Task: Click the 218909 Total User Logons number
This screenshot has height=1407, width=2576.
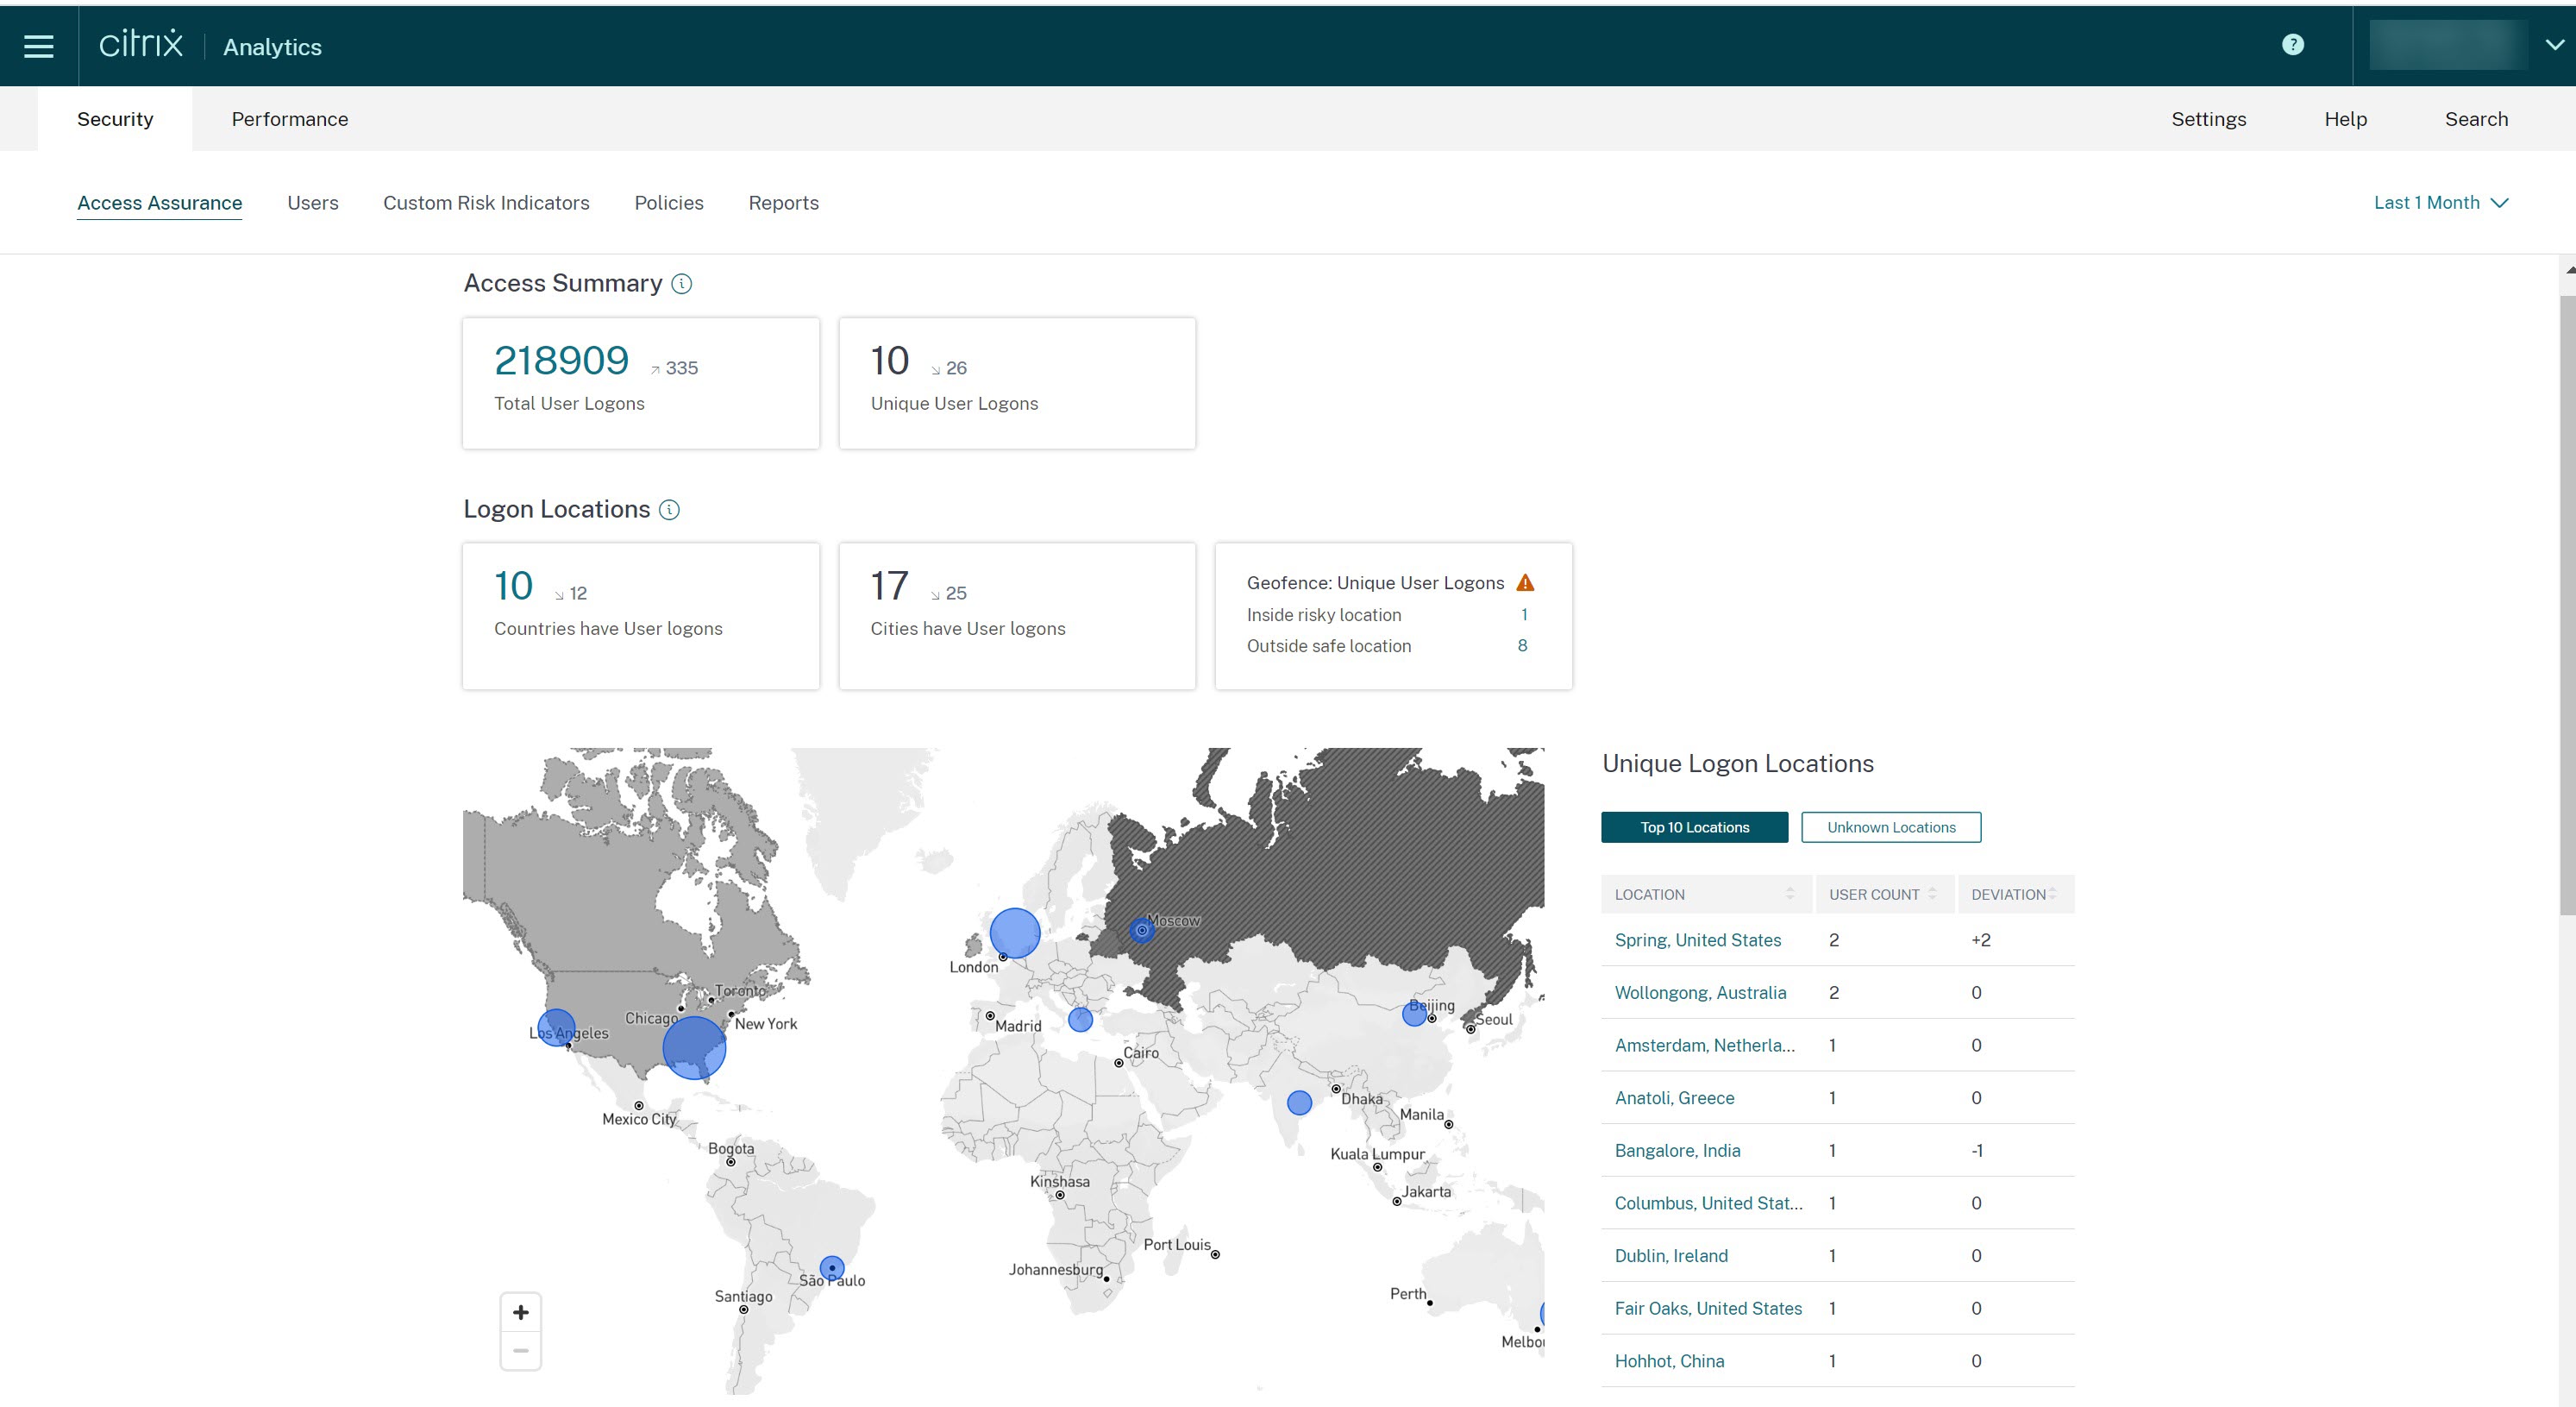Action: pos(561,361)
